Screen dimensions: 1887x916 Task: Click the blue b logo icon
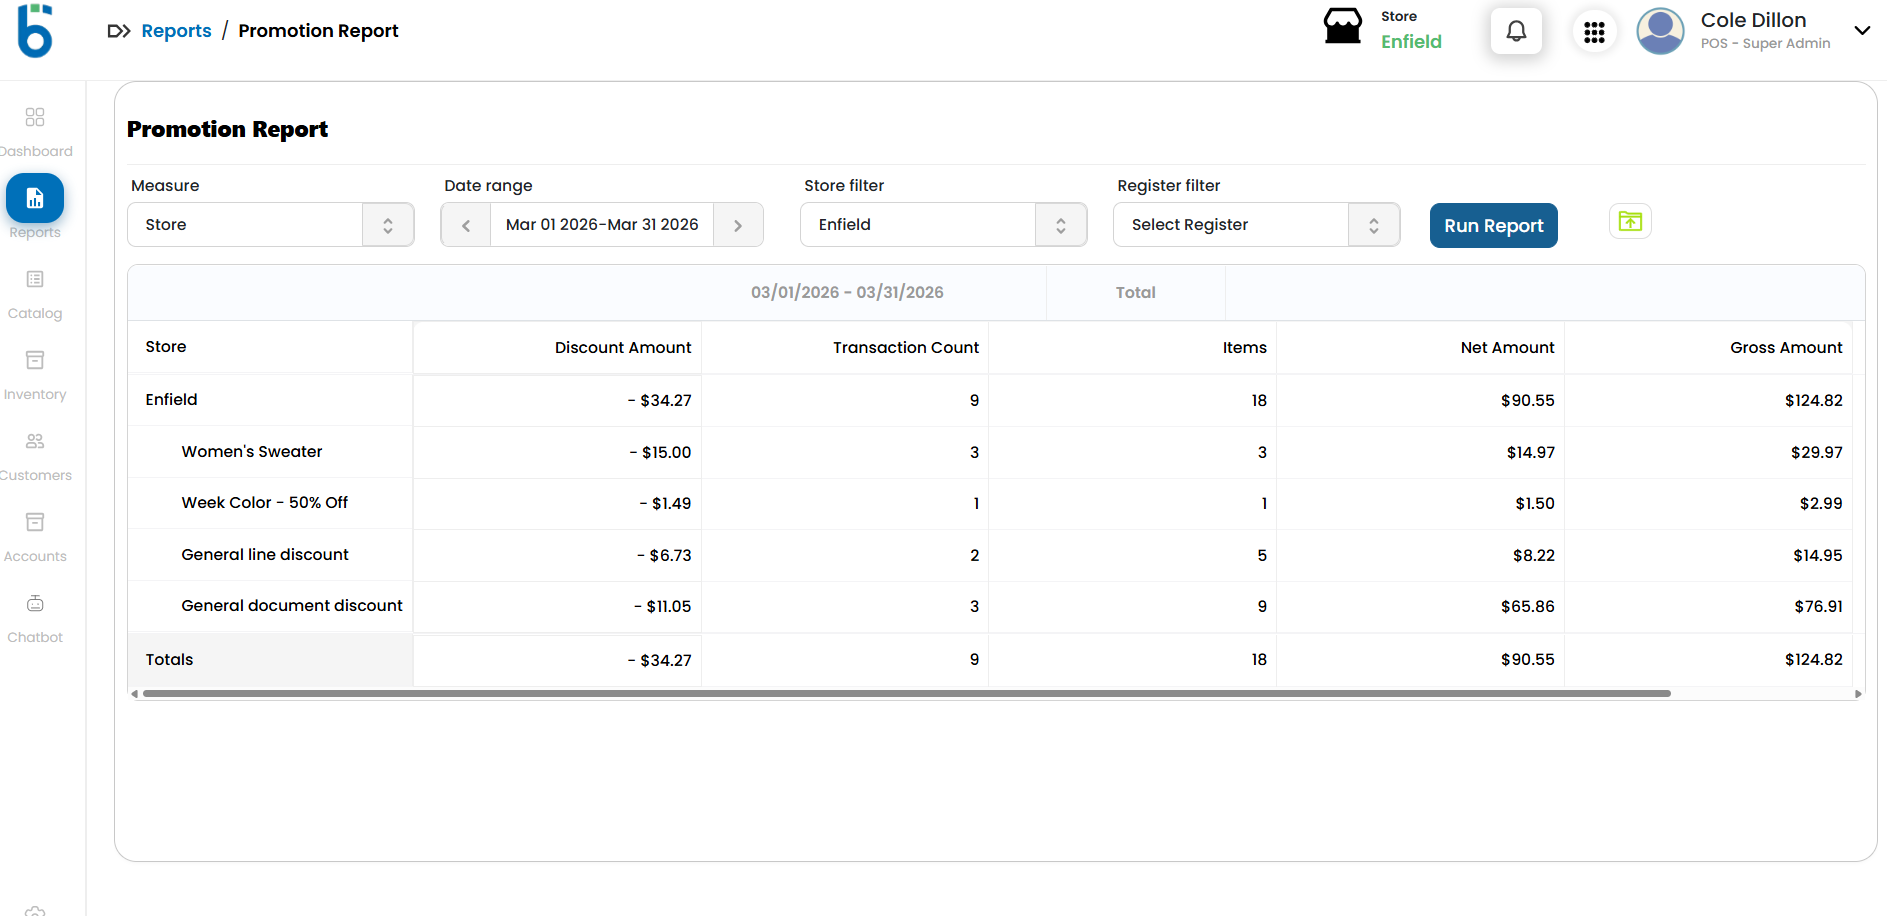tap(35, 30)
